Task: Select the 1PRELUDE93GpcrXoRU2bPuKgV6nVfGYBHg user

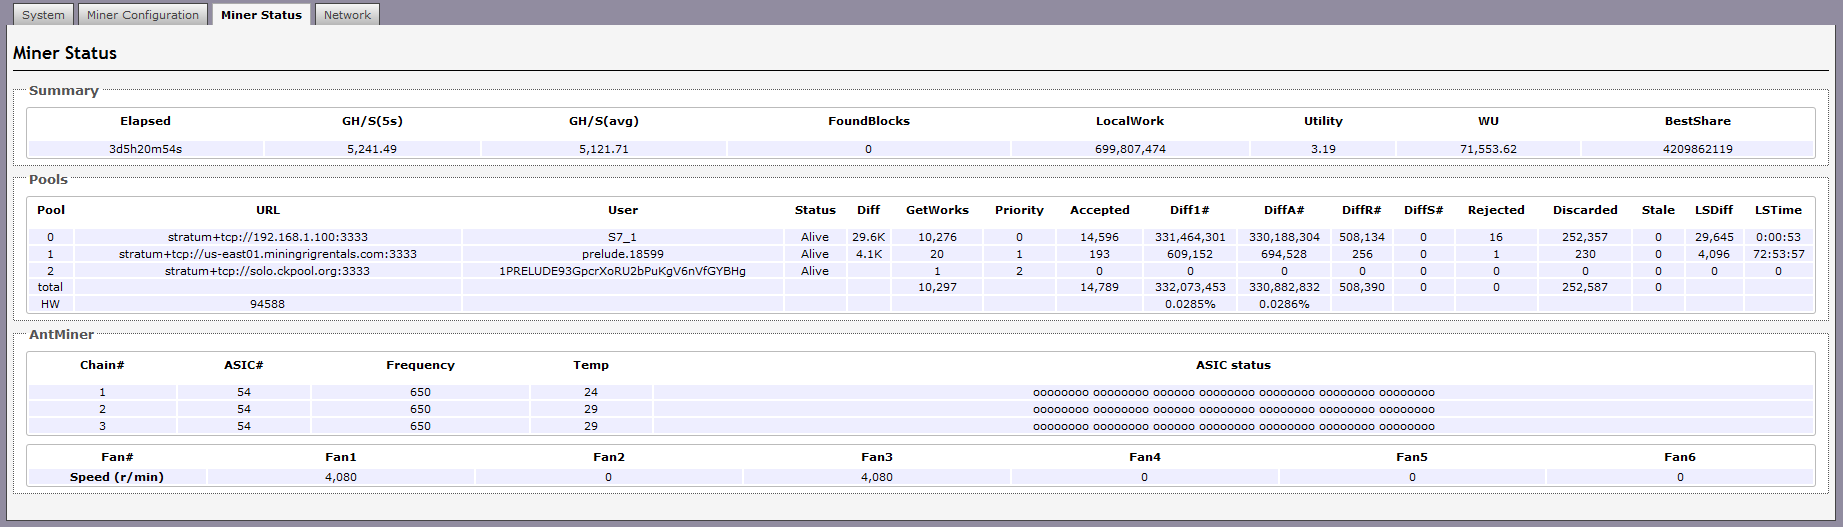Action: point(623,271)
